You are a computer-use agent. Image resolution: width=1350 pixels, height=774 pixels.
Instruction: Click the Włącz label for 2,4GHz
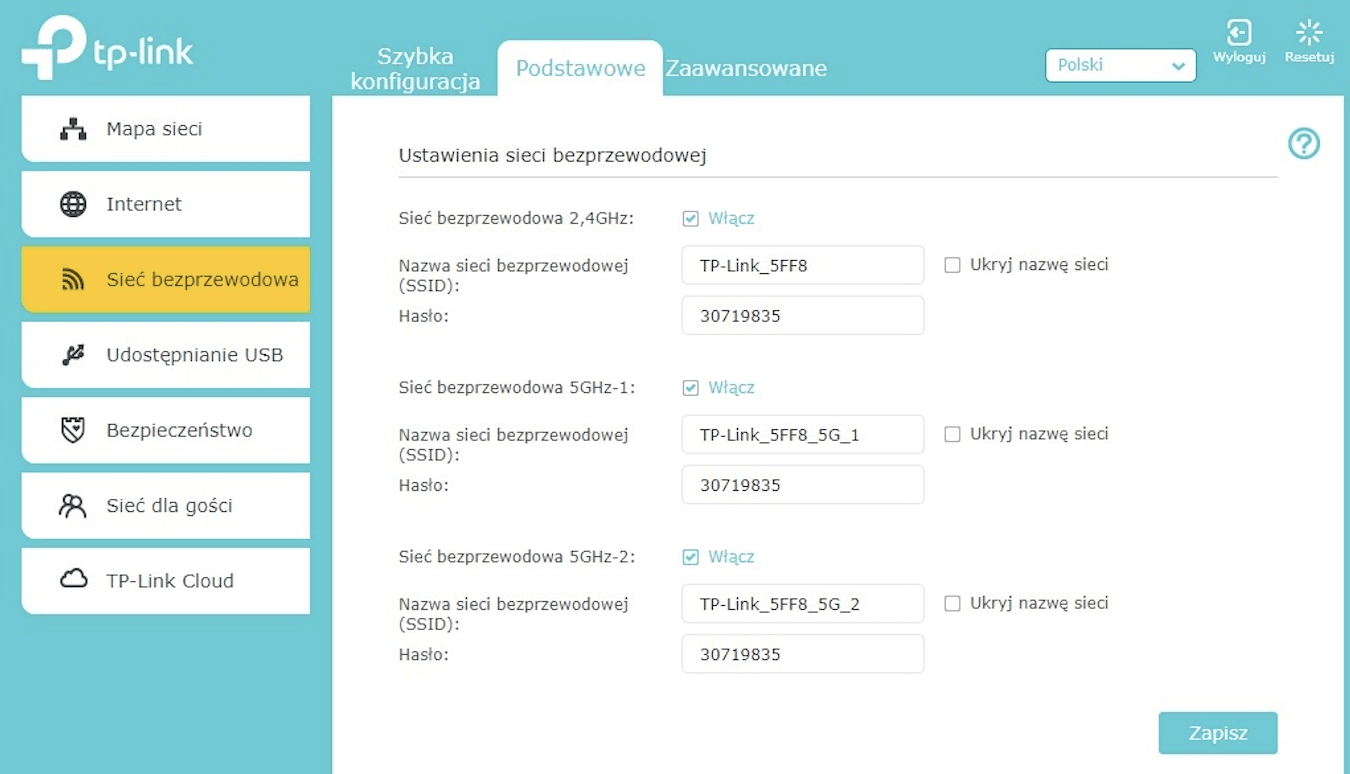pos(731,218)
